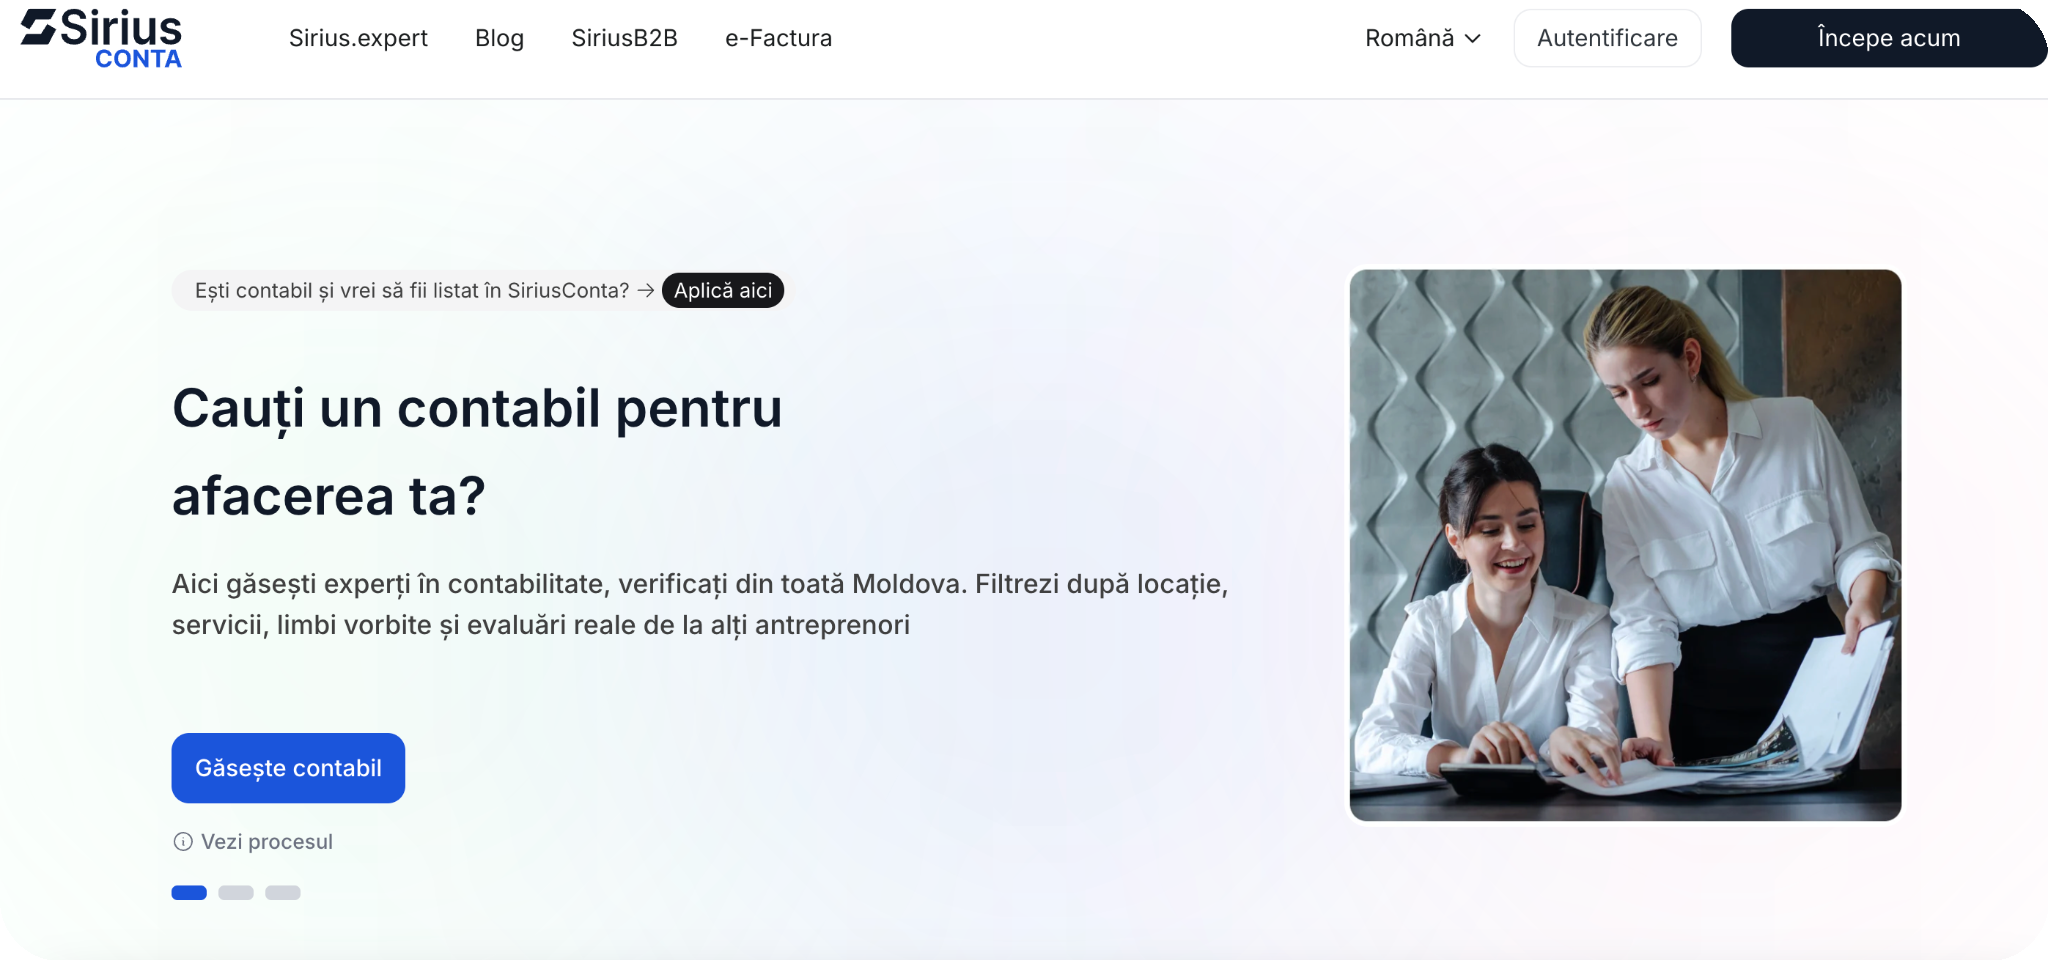
Task: Click the "Ești contabil" banner text
Action: click(412, 290)
